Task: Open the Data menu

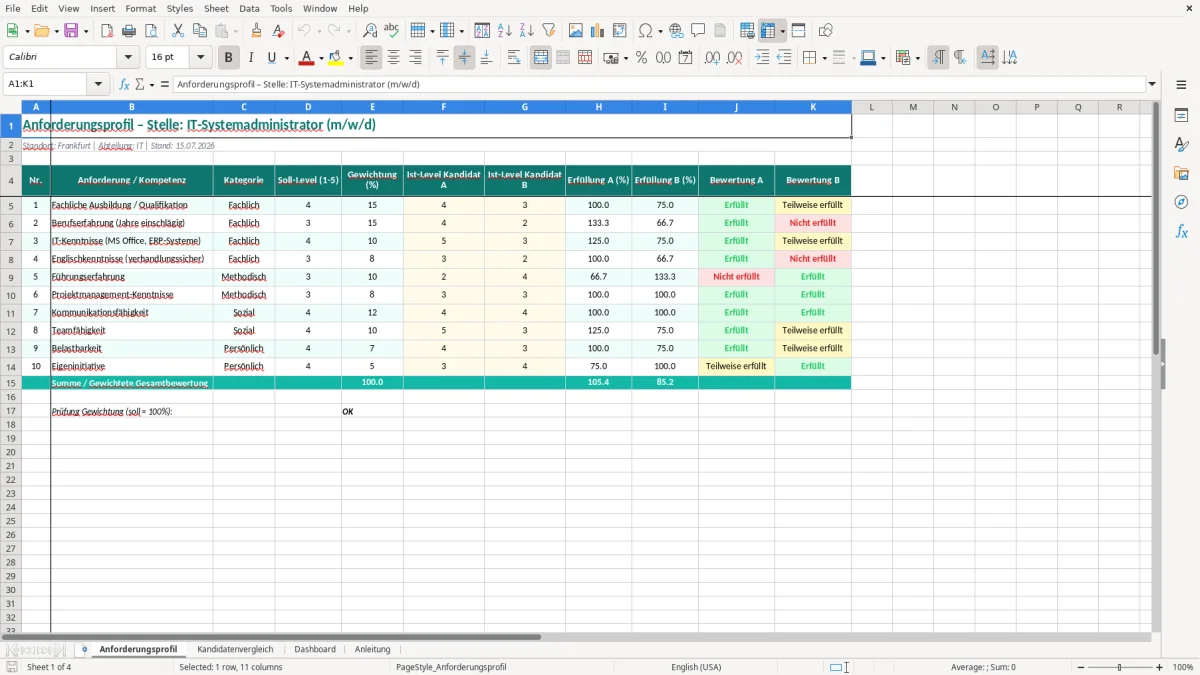Action: coord(249,8)
